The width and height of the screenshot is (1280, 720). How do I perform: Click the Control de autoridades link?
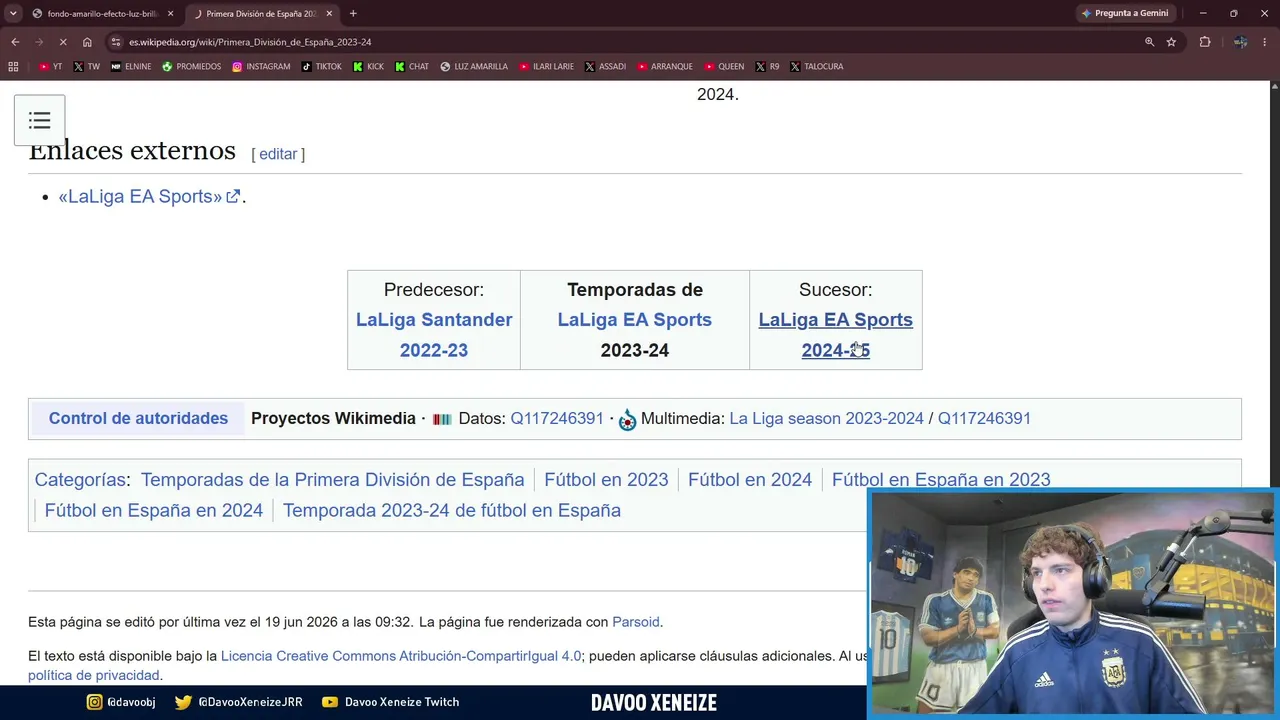138,418
